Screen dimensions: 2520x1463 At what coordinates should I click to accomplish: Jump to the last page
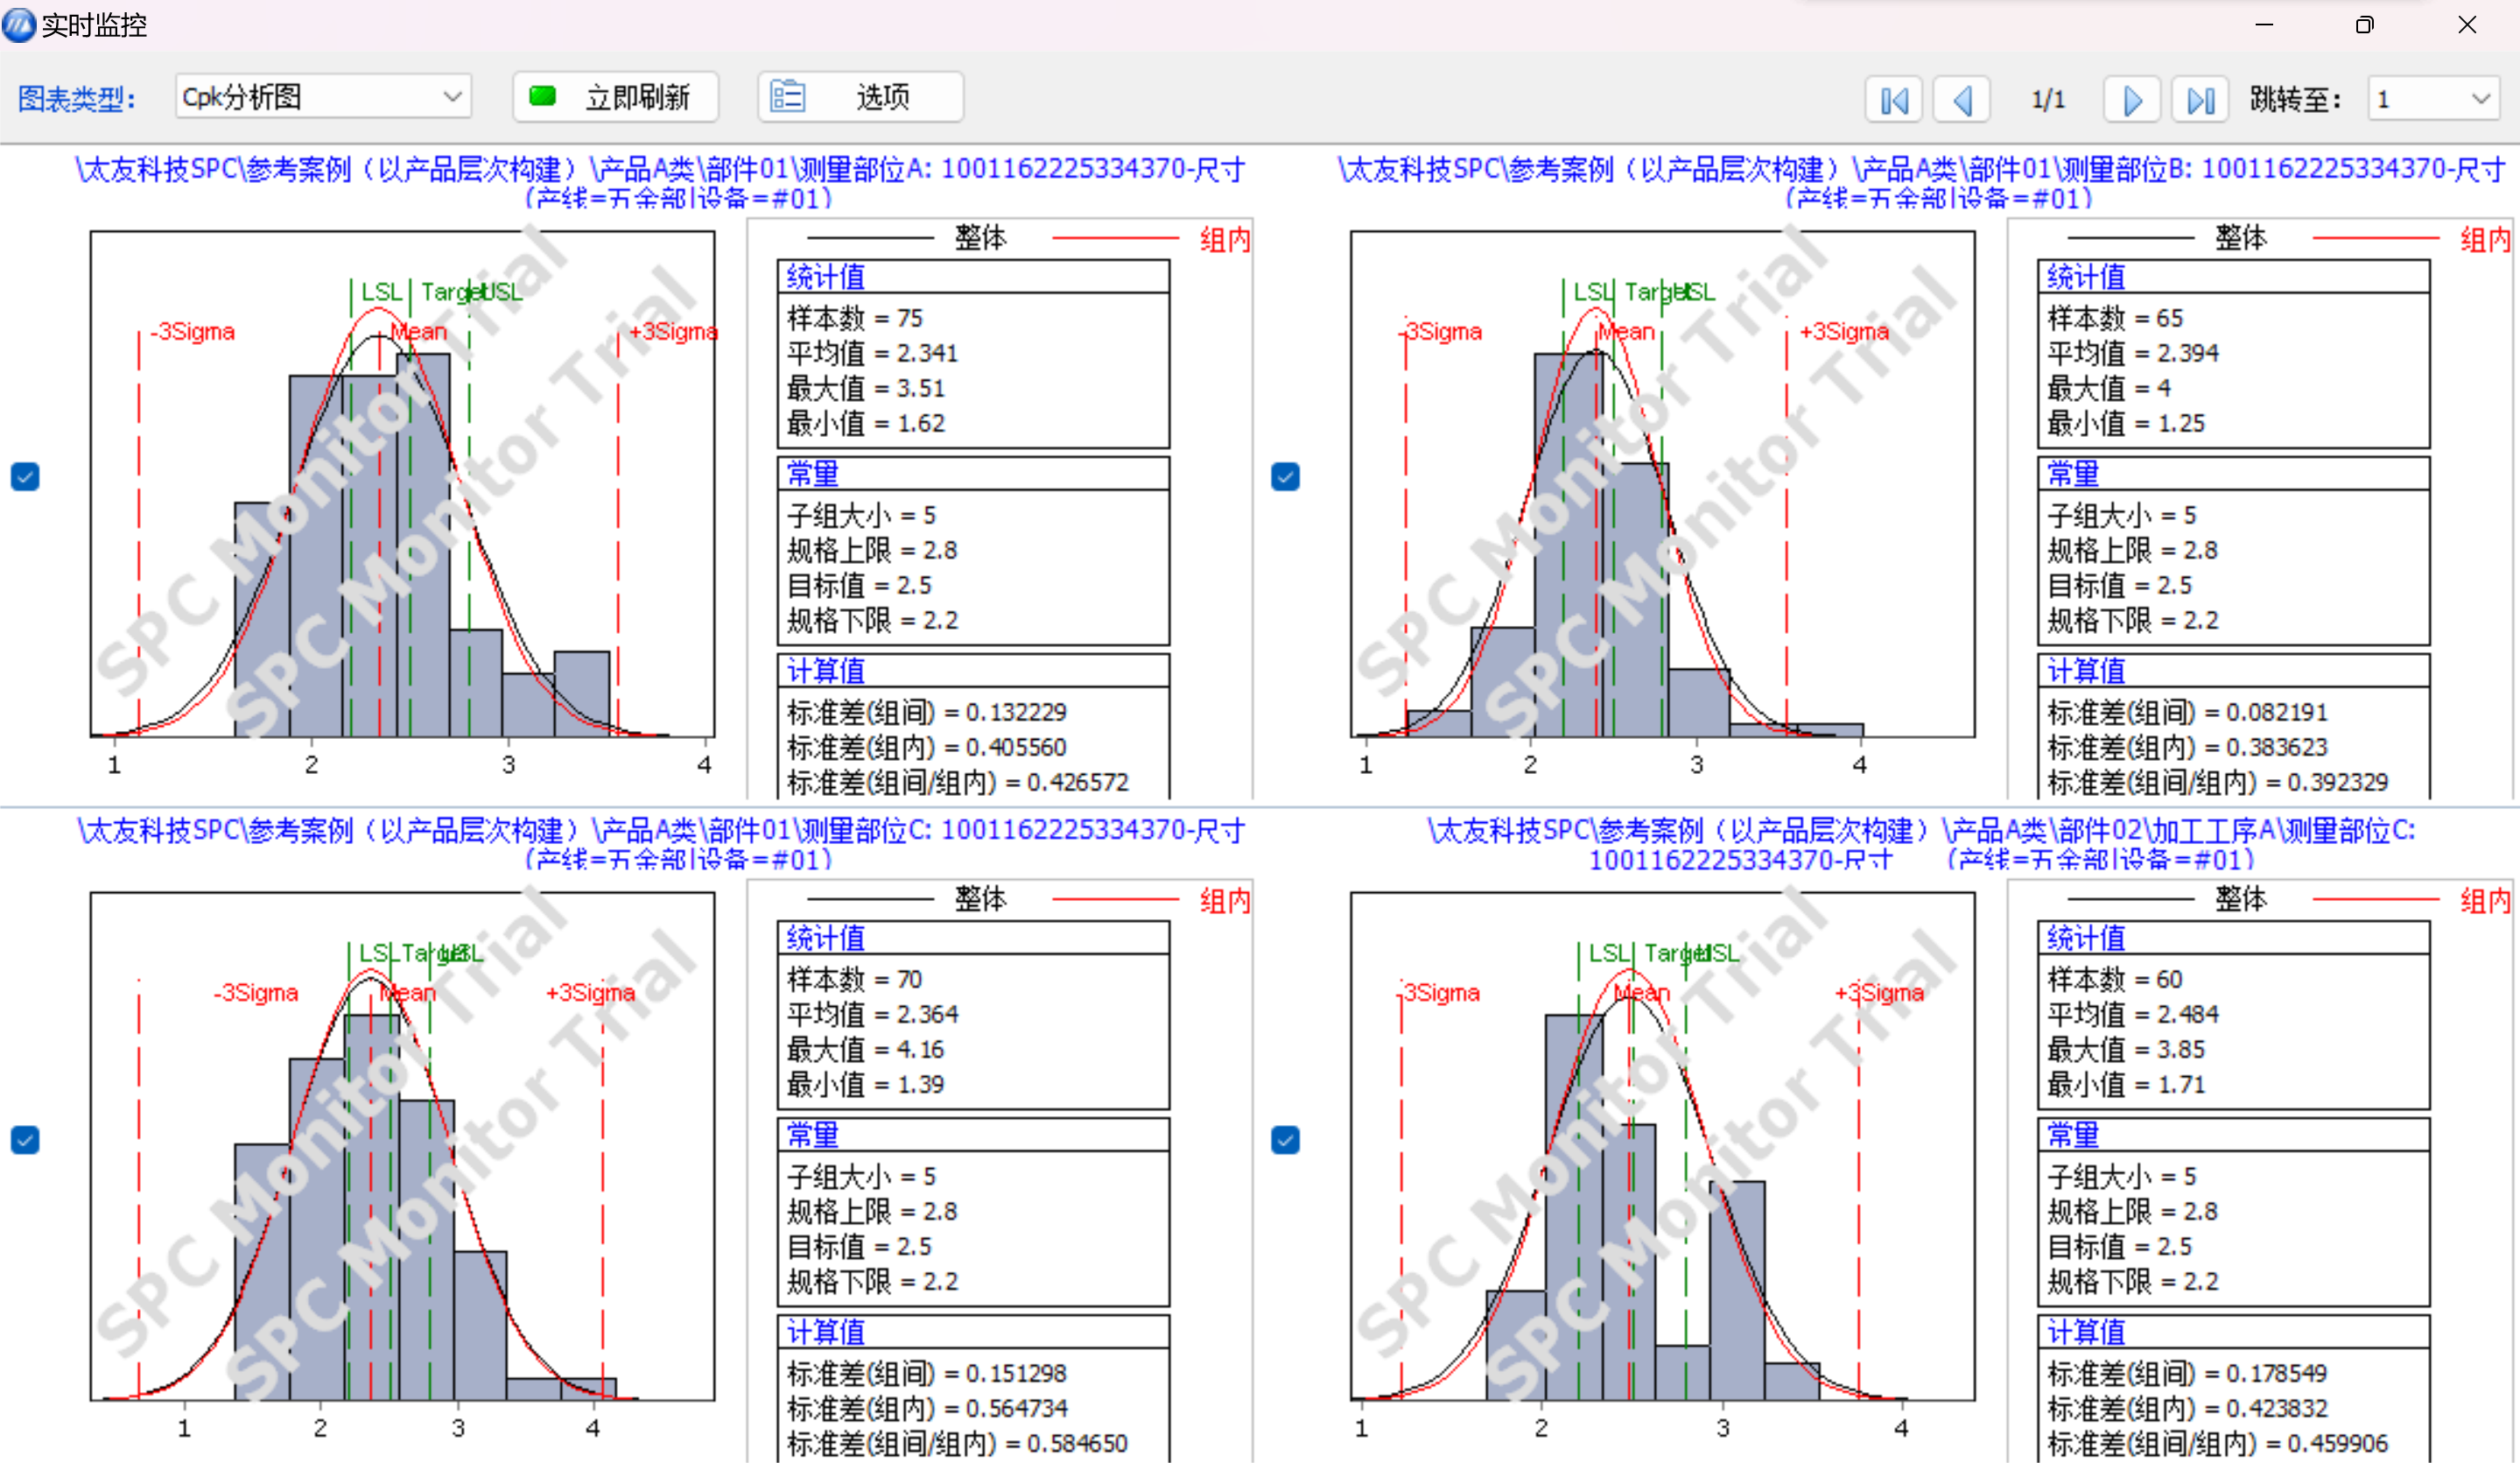(x=2200, y=100)
